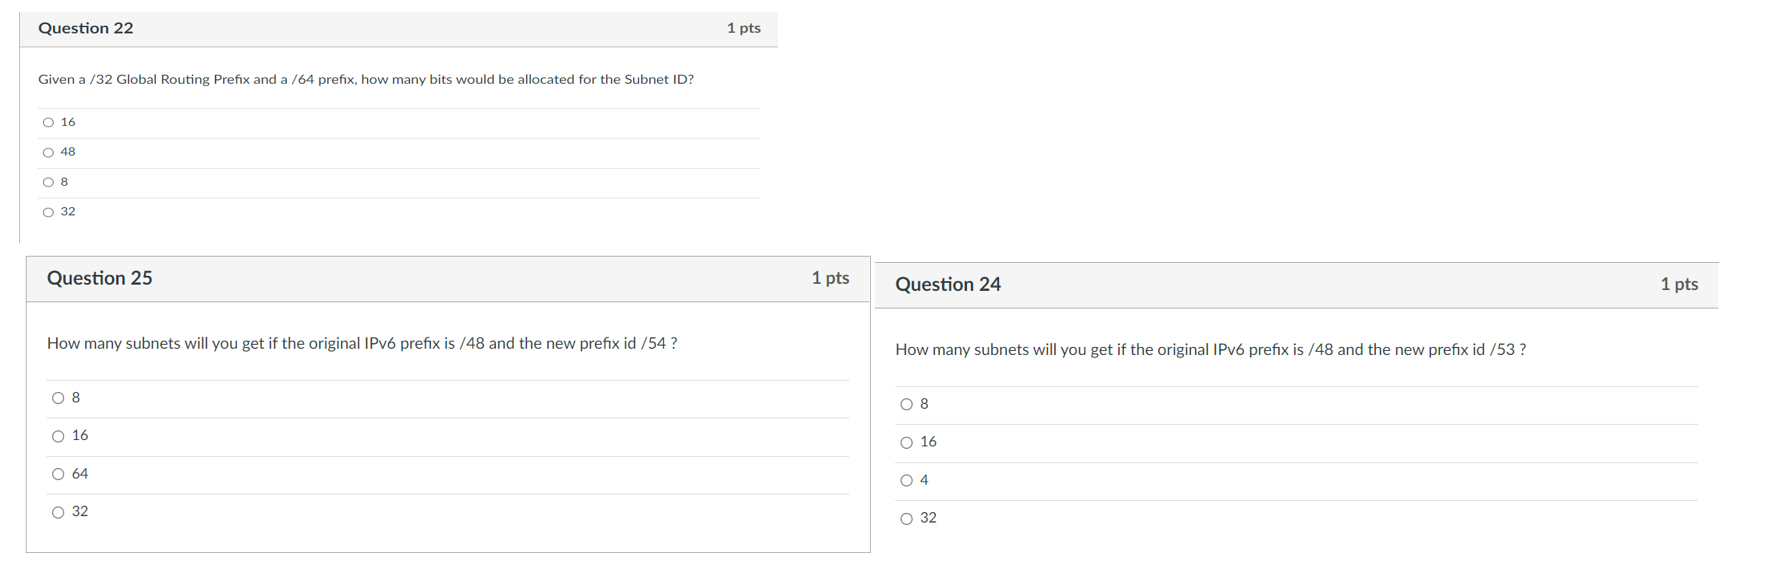Viewport: 1777px width, 576px height.
Task: Click the Question 22 header title
Action: pyautogui.click(x=86, y=28)
